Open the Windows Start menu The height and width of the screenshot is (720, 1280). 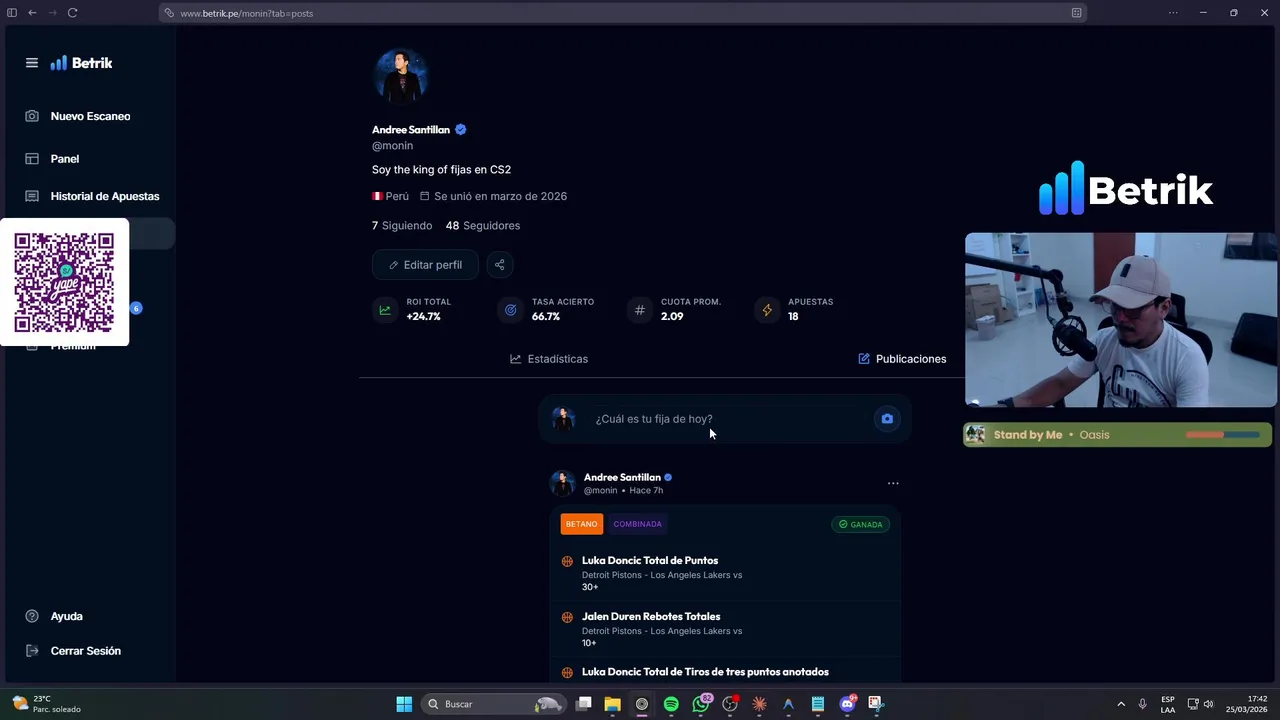tap(404, 704)
